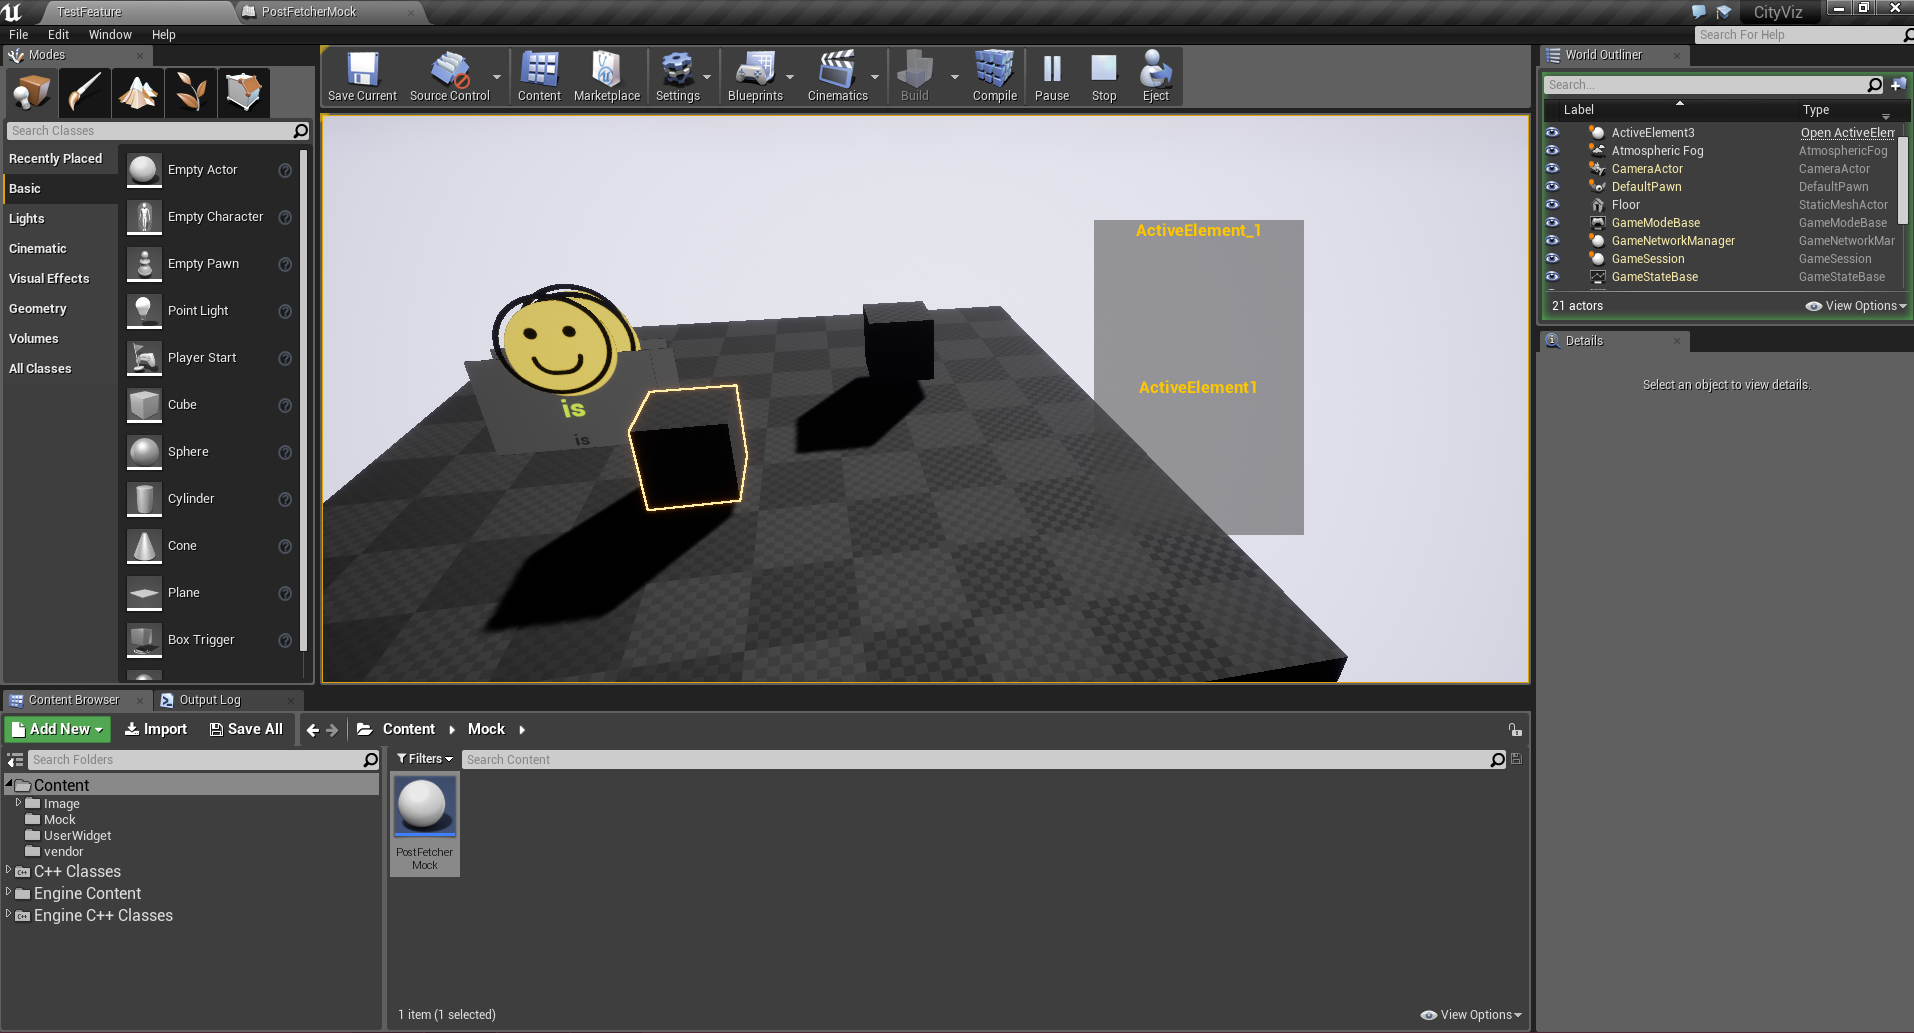The height and width of the screenshot is (1033, 1914).
Task: Open the Window menu
Action: coord(110,34)
